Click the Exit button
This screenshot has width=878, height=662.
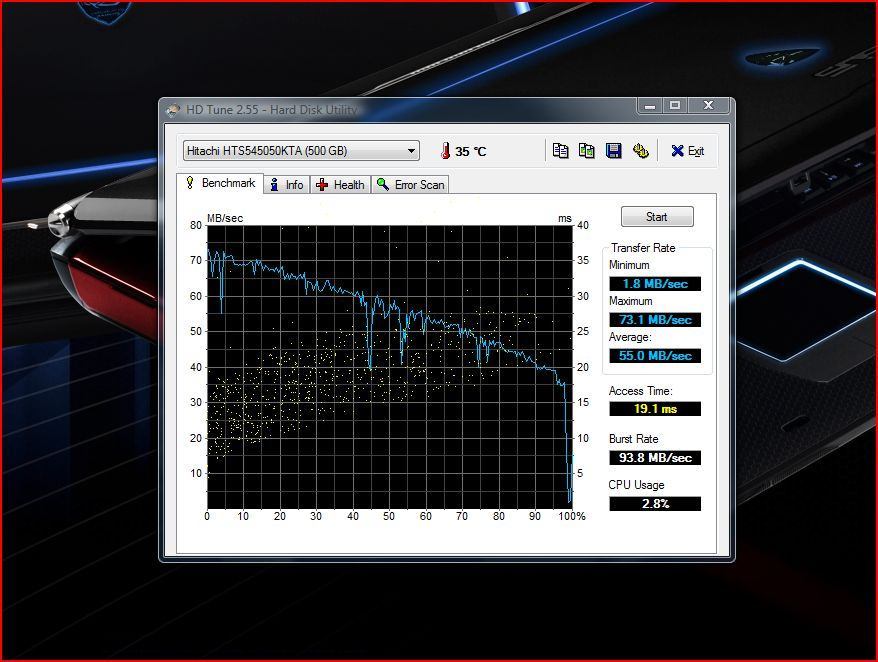coord(688,151)
